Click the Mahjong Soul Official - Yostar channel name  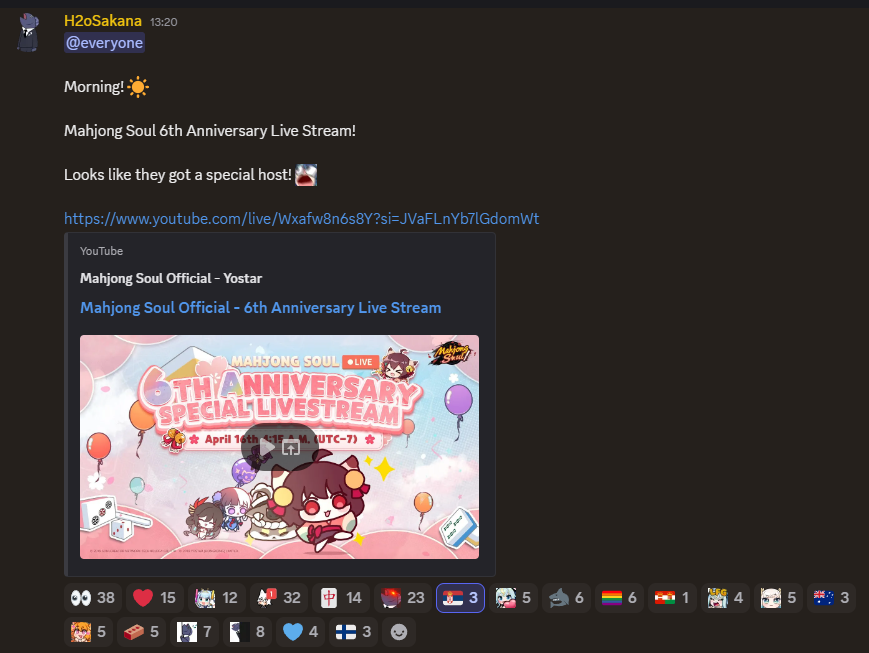coord(171,278)
